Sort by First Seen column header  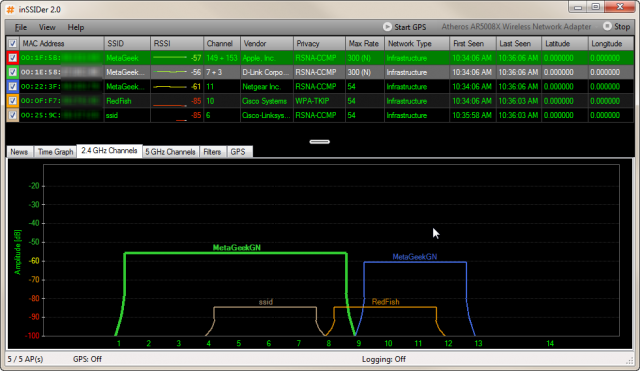[x=473, y=44]
